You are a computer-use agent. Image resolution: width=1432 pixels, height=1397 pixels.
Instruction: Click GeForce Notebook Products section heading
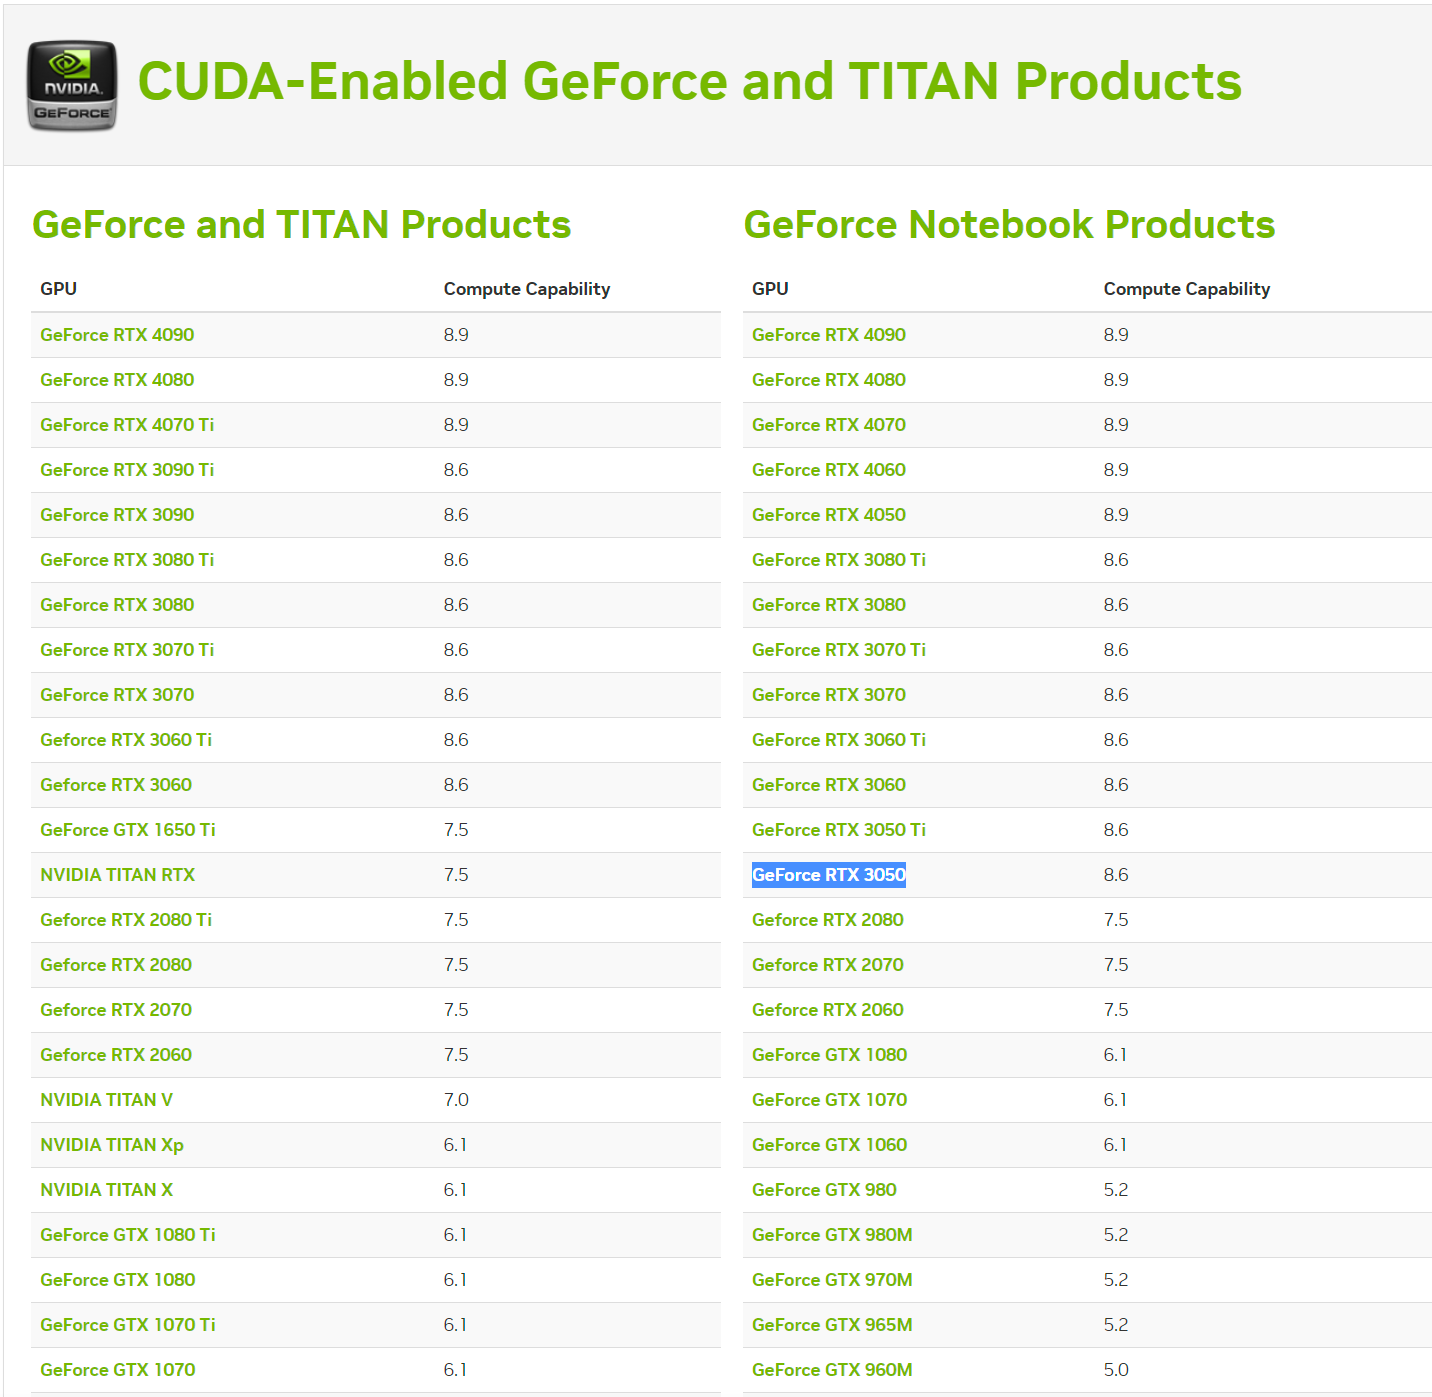tap(1009, 225)
